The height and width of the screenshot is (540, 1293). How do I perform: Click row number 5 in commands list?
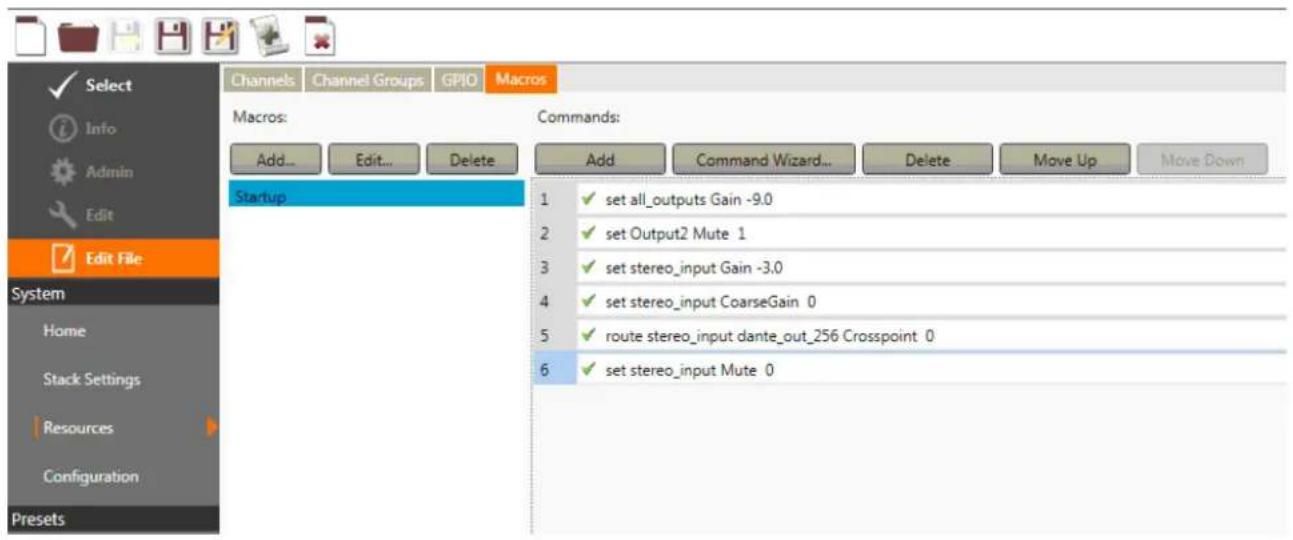point(555,336)
